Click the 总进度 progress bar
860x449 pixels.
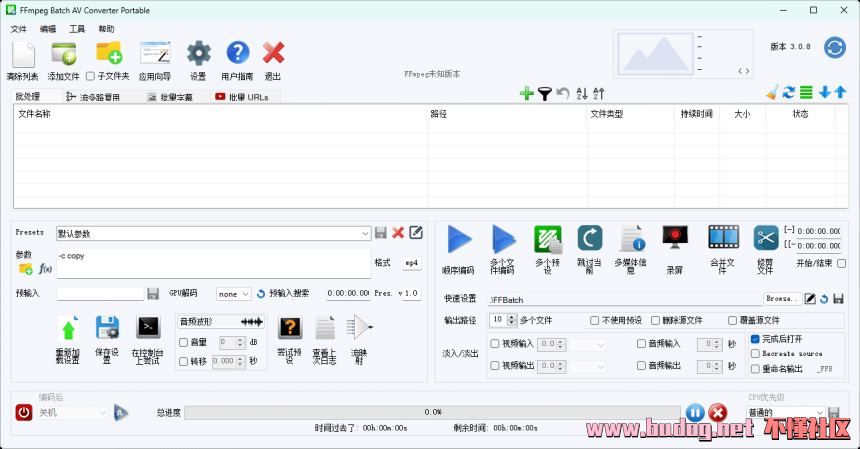click(x=432, y=412)
